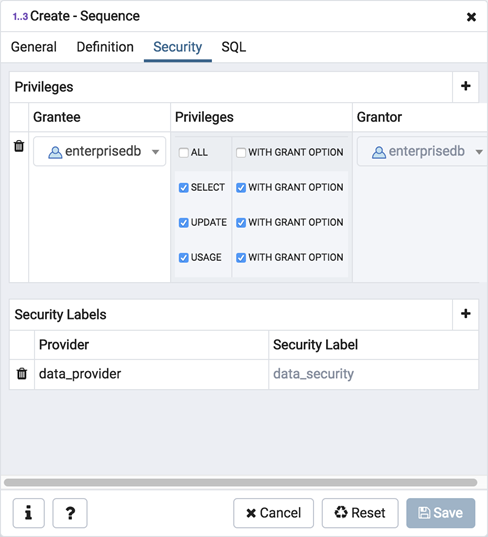Viewport: 488px width, 537px height.
Task: Open the Grantee enterprisedb dropdown
Action: (x=99, y=151)
